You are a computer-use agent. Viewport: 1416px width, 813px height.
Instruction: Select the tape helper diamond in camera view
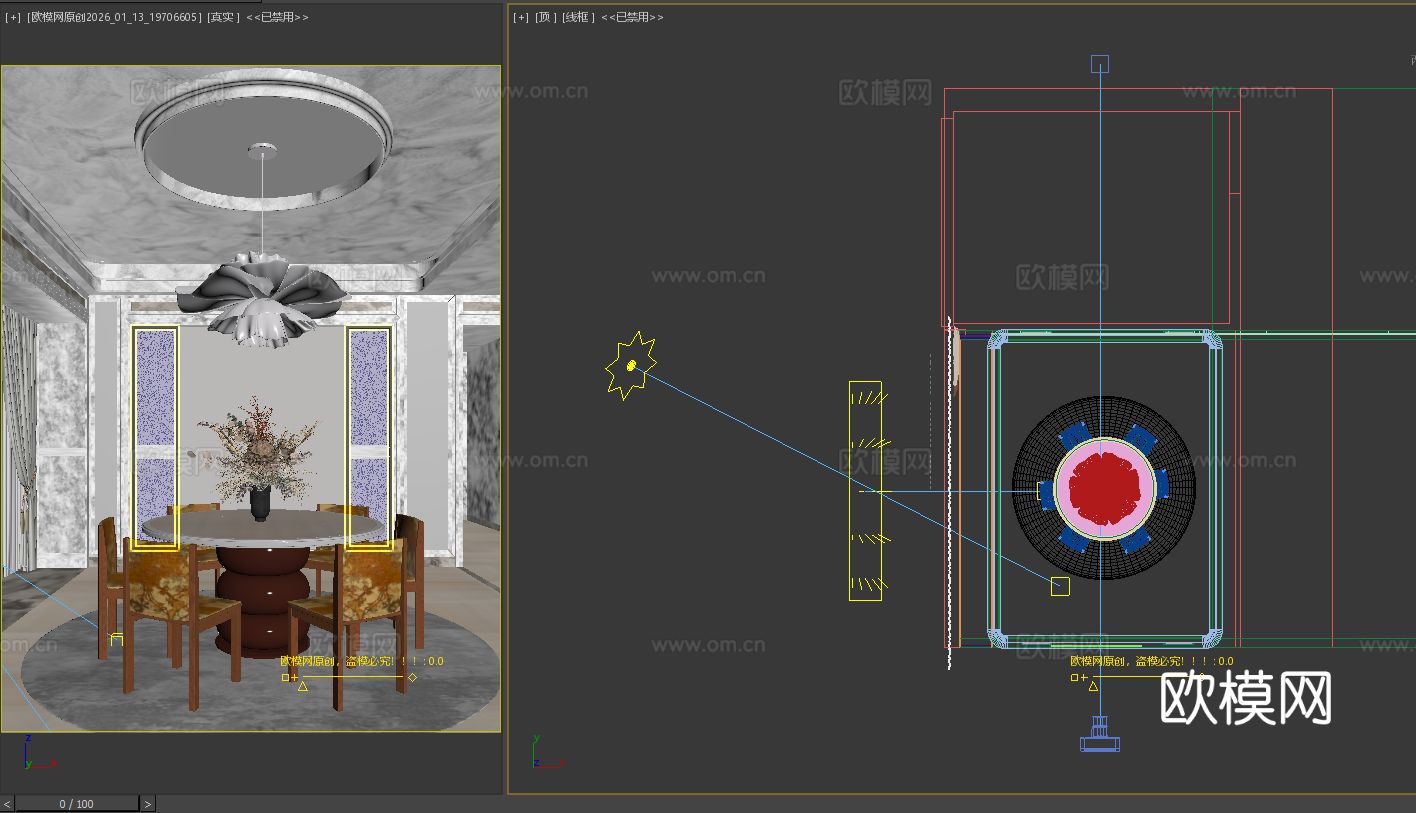point(412,677)
